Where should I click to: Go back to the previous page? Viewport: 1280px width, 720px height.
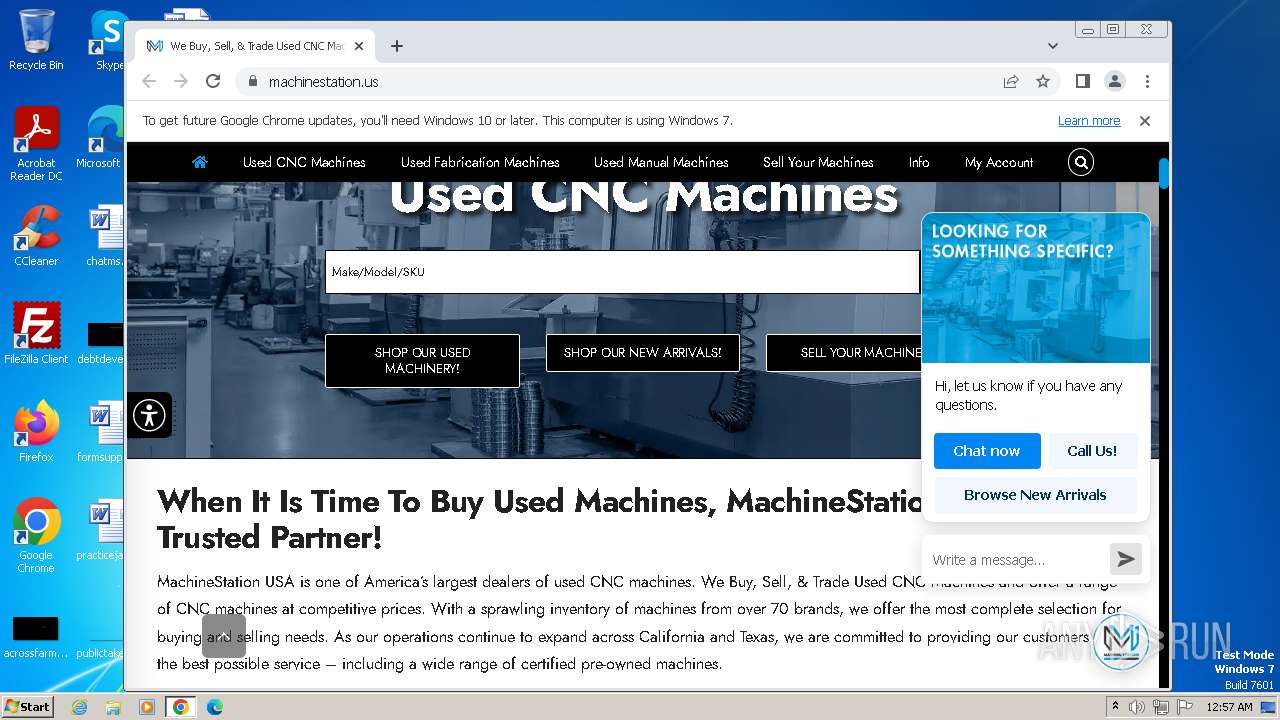(x=149, y=81)
